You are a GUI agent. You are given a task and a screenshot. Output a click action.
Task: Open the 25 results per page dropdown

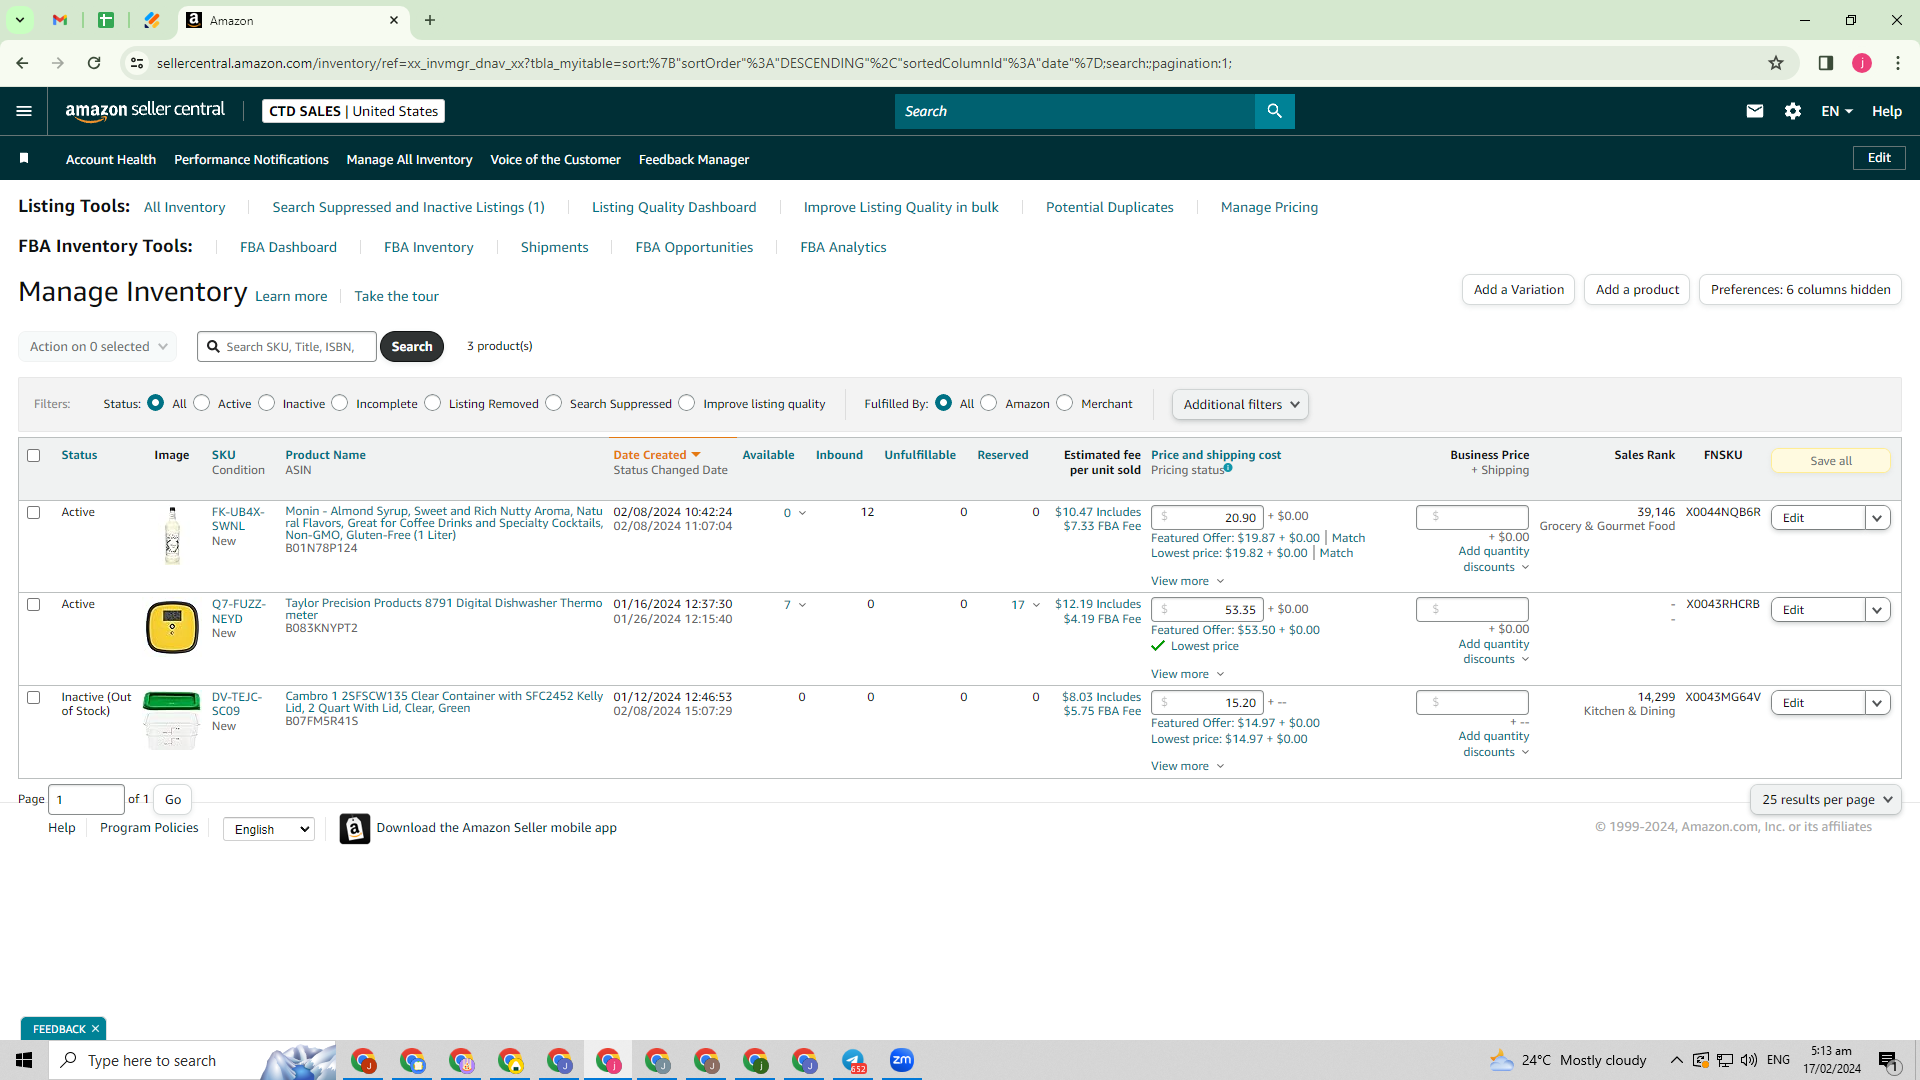point(1826,799)
